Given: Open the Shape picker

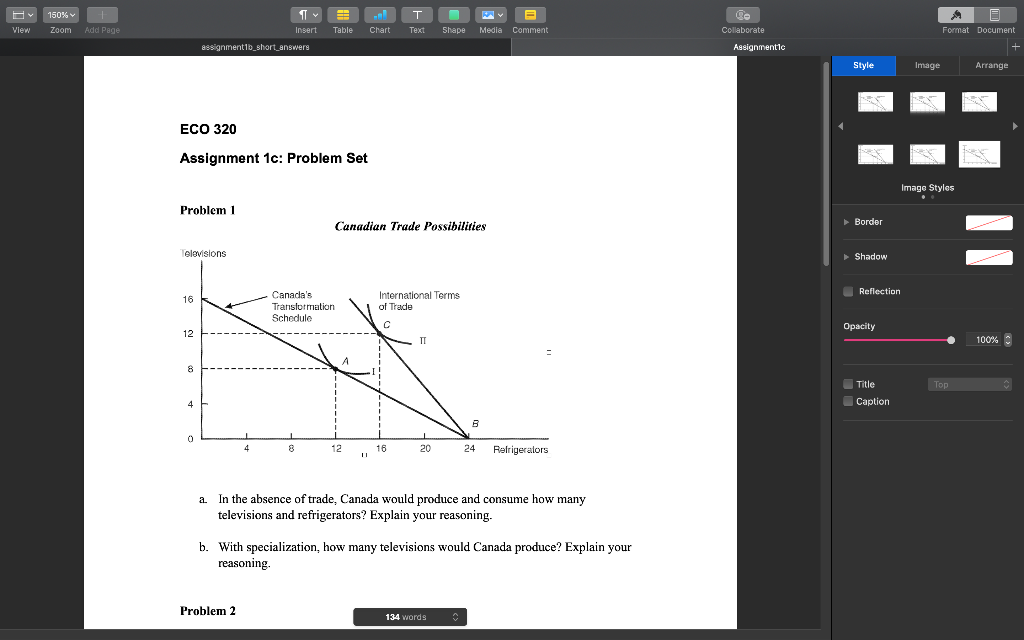Looking at the screenshot, I should [453, 14].
